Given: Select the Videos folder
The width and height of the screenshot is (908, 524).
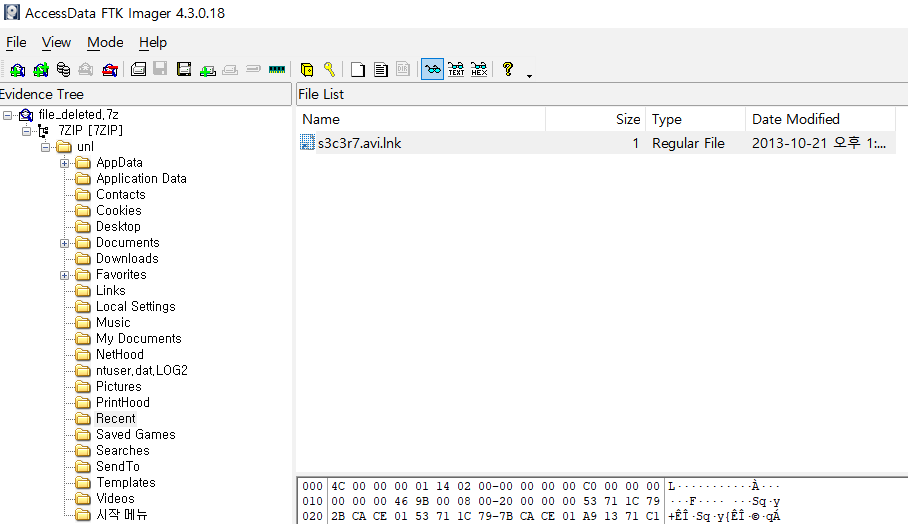Looking at the screenshot, I should click(115, 499).
